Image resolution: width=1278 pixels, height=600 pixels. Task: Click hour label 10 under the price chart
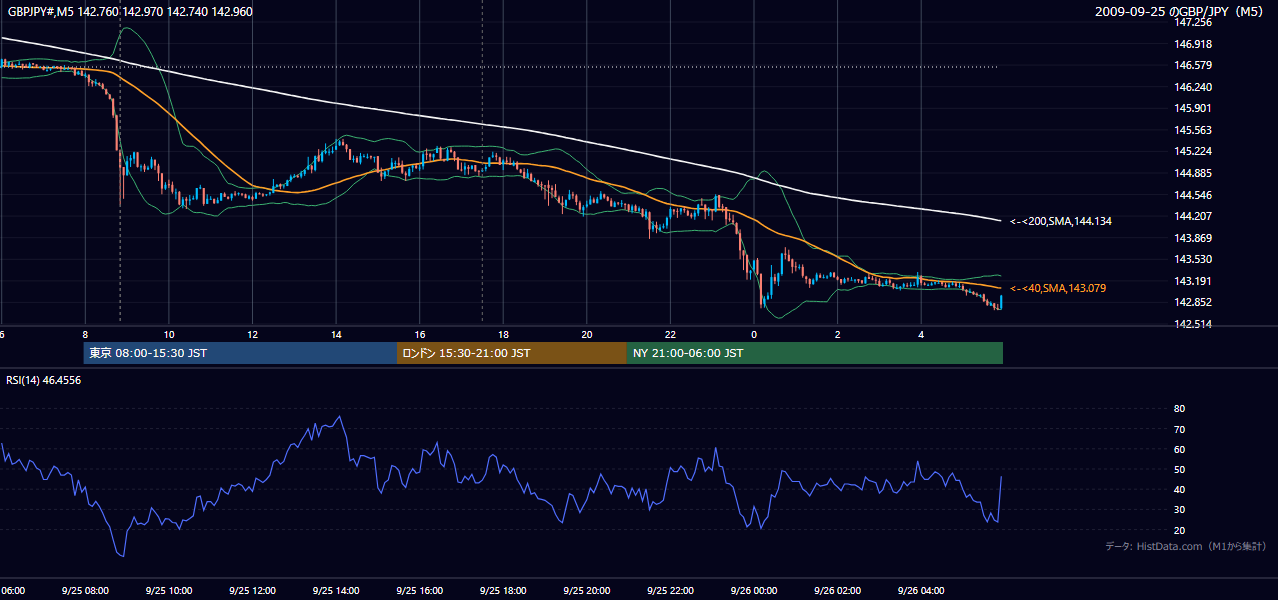[169, 334]
